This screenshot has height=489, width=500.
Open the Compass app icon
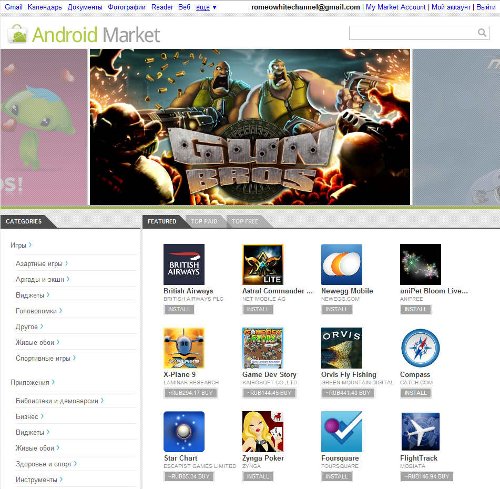click(x=420, y=348)
